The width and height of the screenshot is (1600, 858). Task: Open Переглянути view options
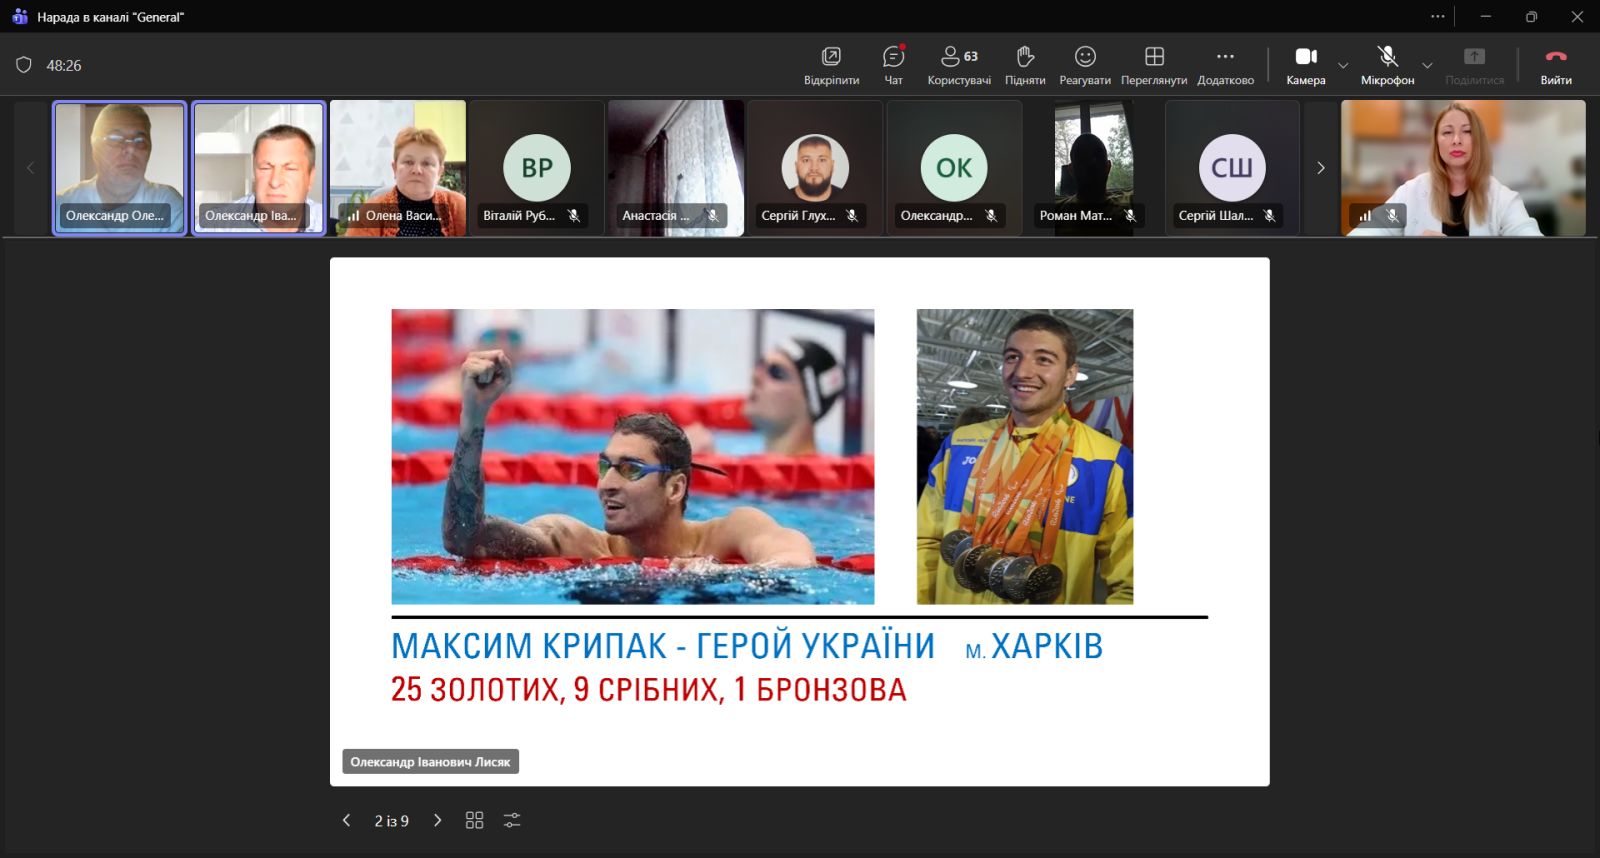1154,65
